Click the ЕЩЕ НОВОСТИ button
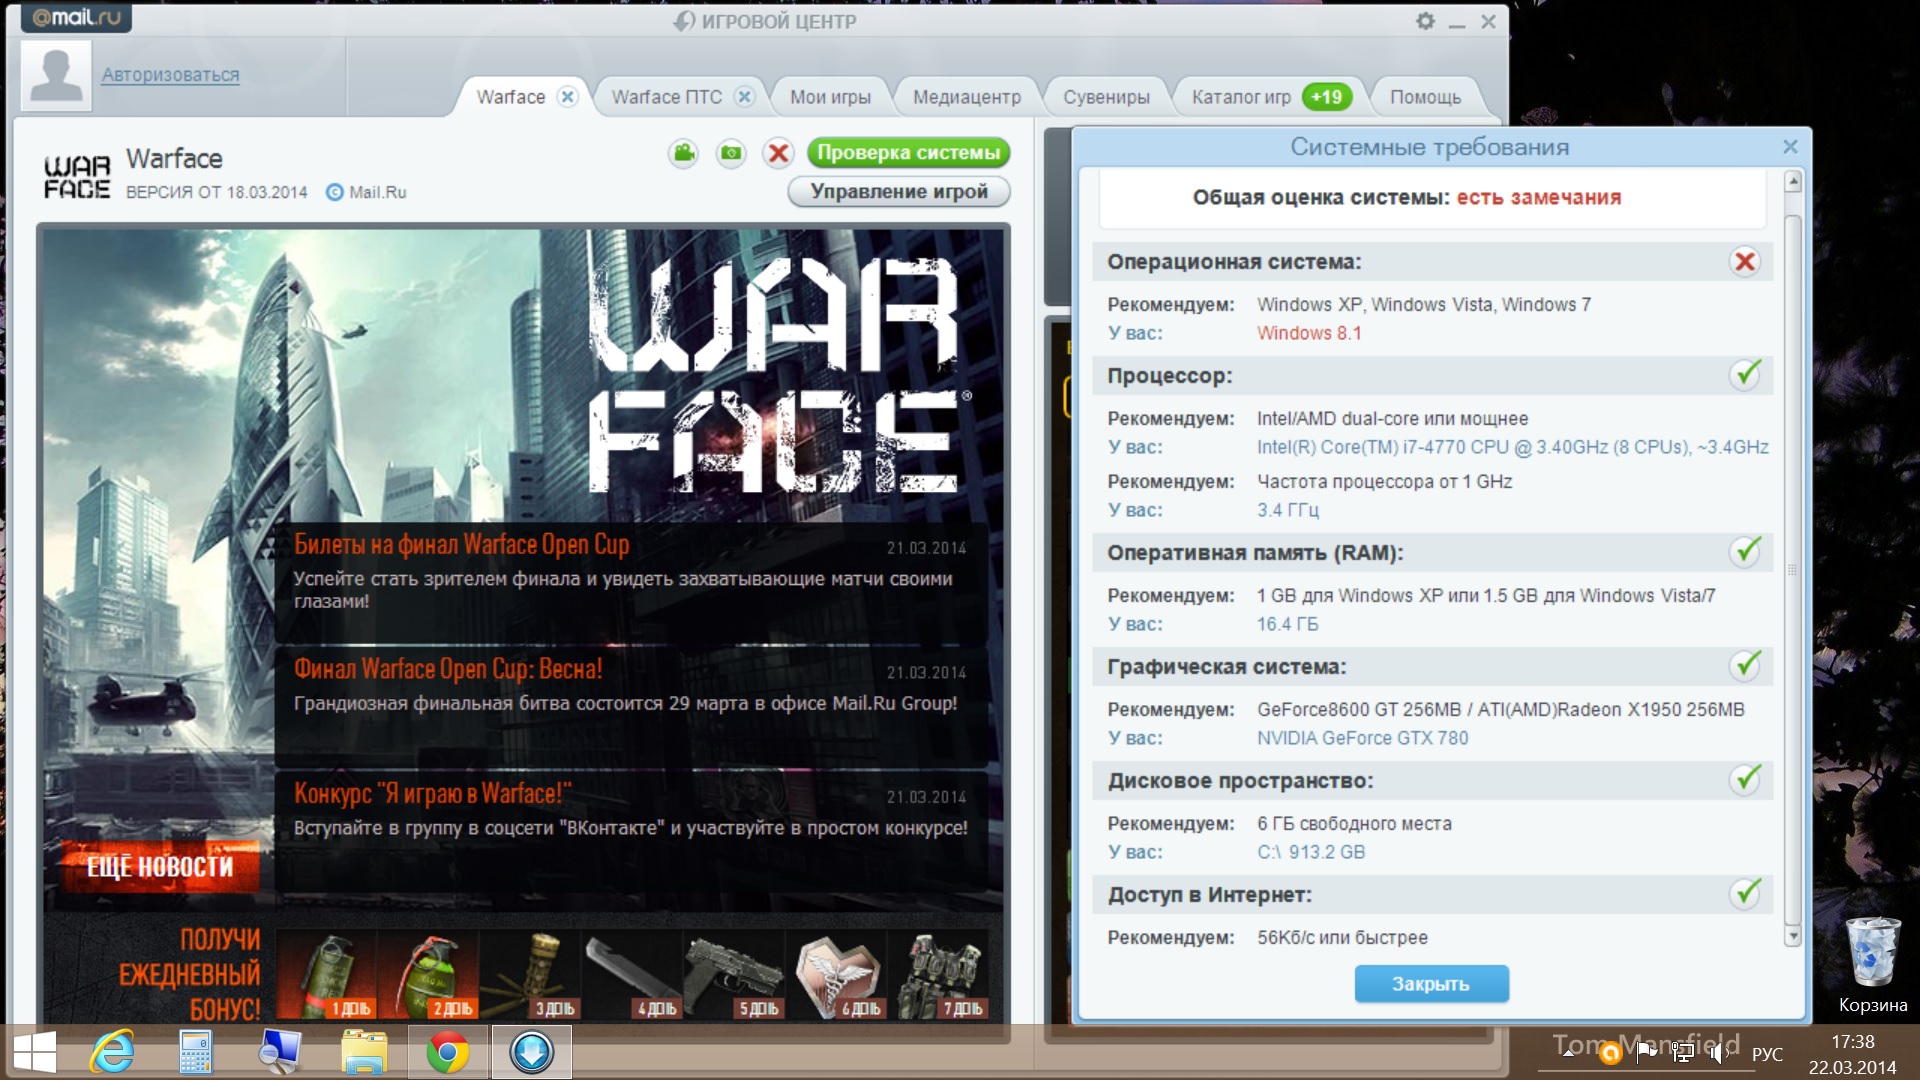This screenshot has width=1920, height=1080. [158, 867]
